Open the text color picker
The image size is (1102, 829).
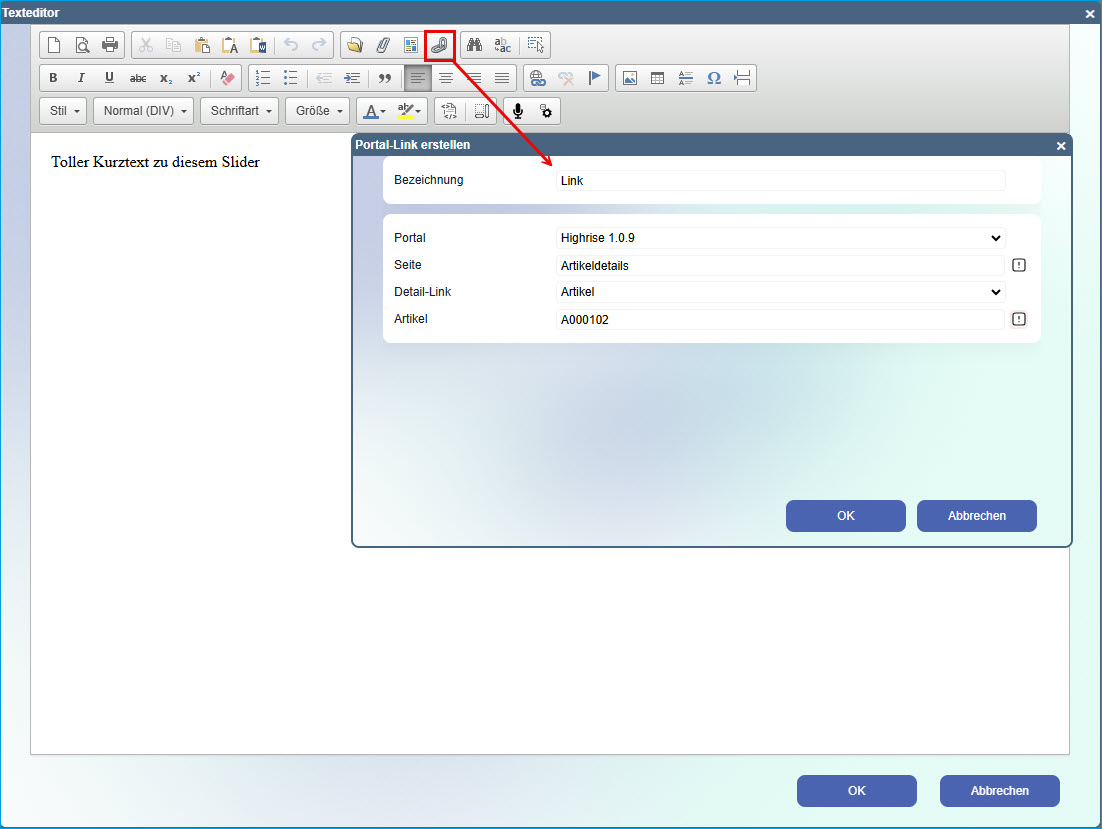coord(375,111)
